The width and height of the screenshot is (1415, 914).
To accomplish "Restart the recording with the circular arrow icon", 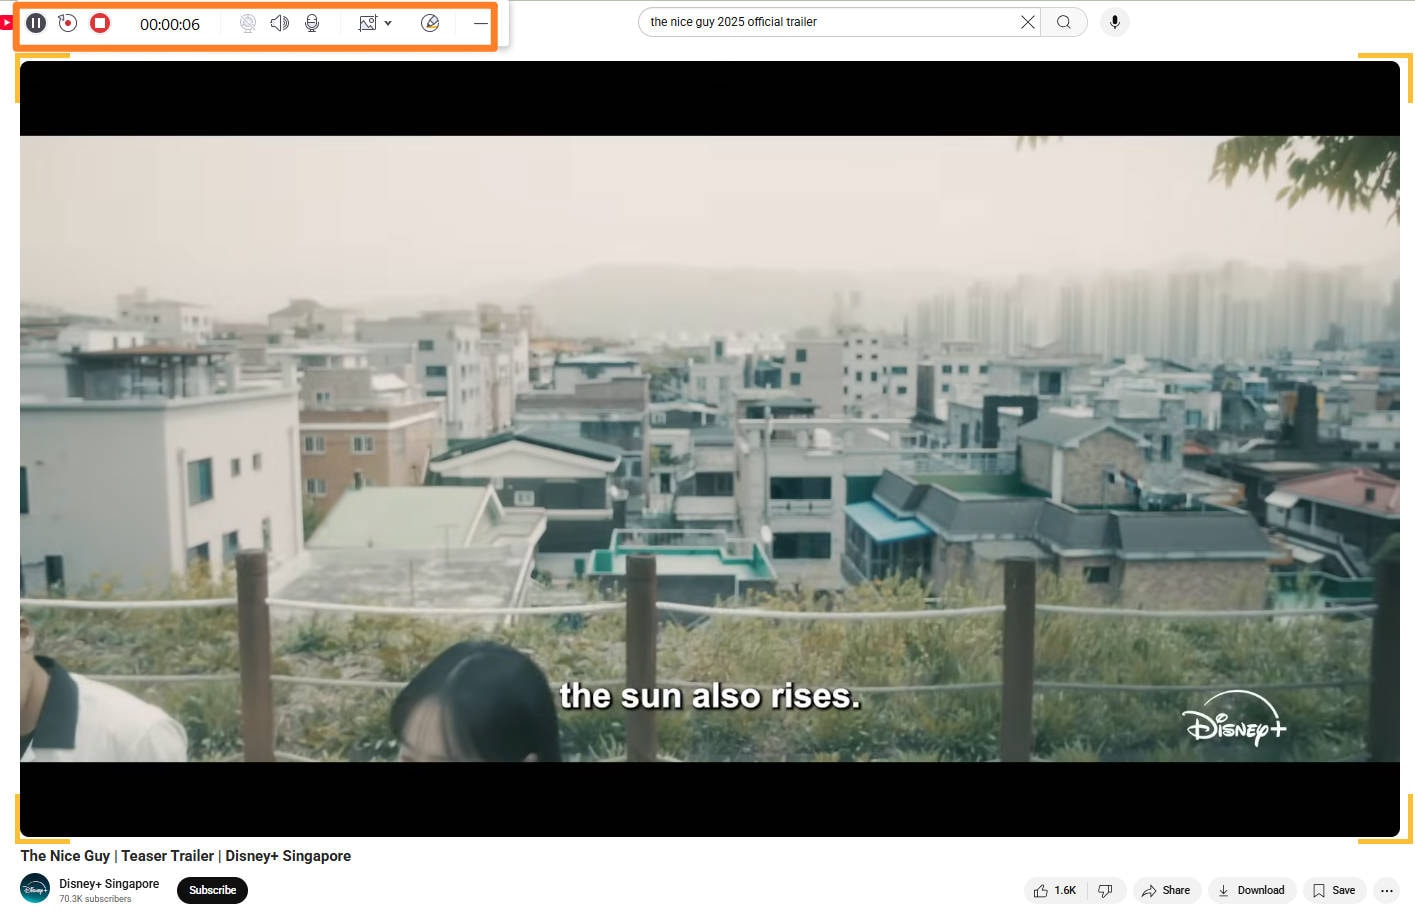I will (68, 23).
